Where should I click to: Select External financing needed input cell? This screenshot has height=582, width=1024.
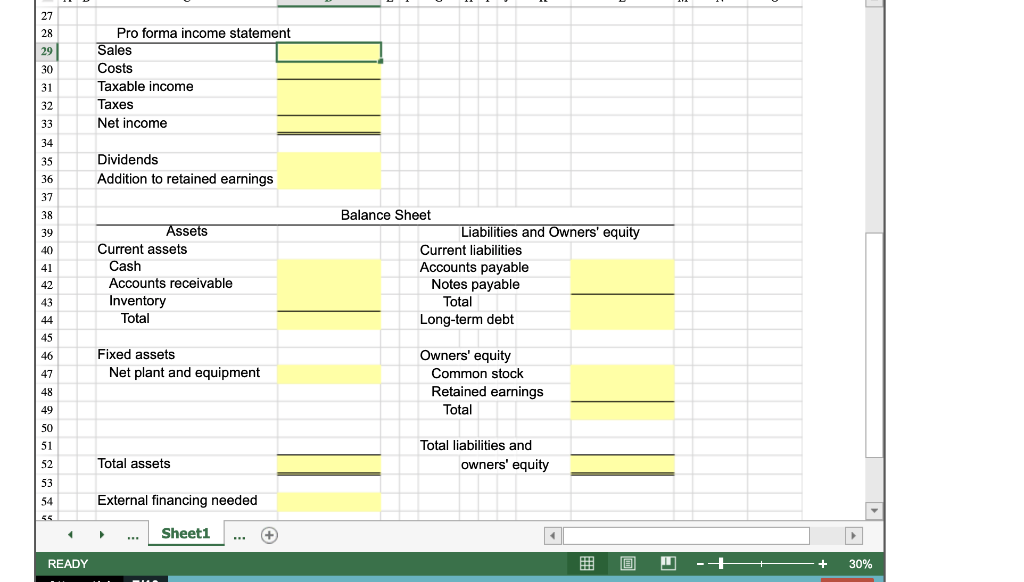coord(328,502)
